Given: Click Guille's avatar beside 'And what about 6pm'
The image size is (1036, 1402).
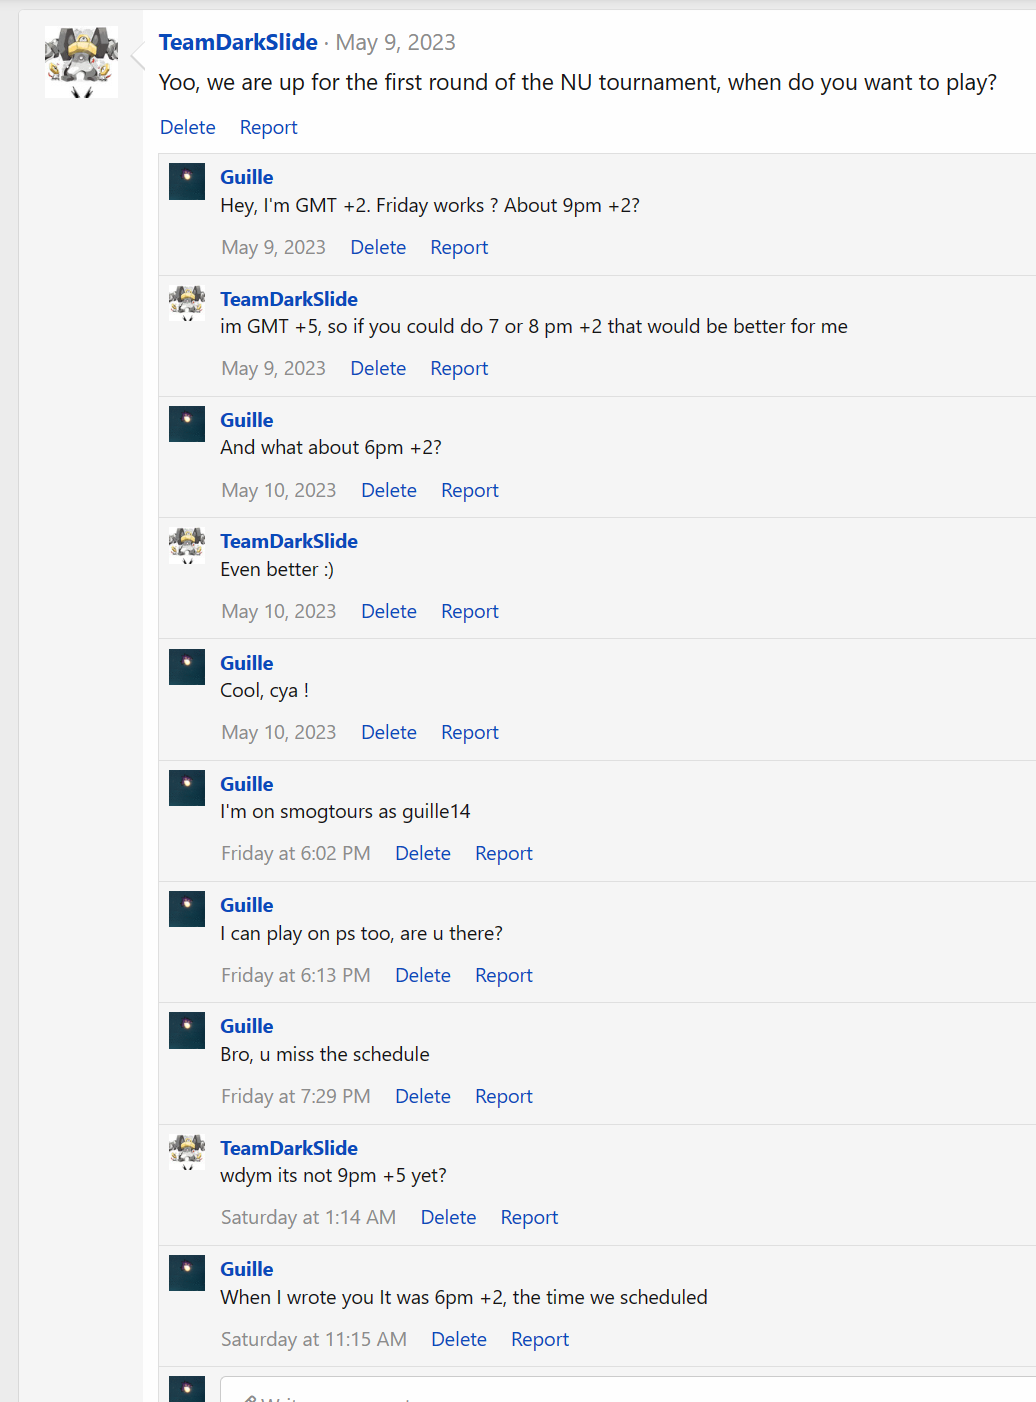Looking at the screenshot, I should coord(187,424).
